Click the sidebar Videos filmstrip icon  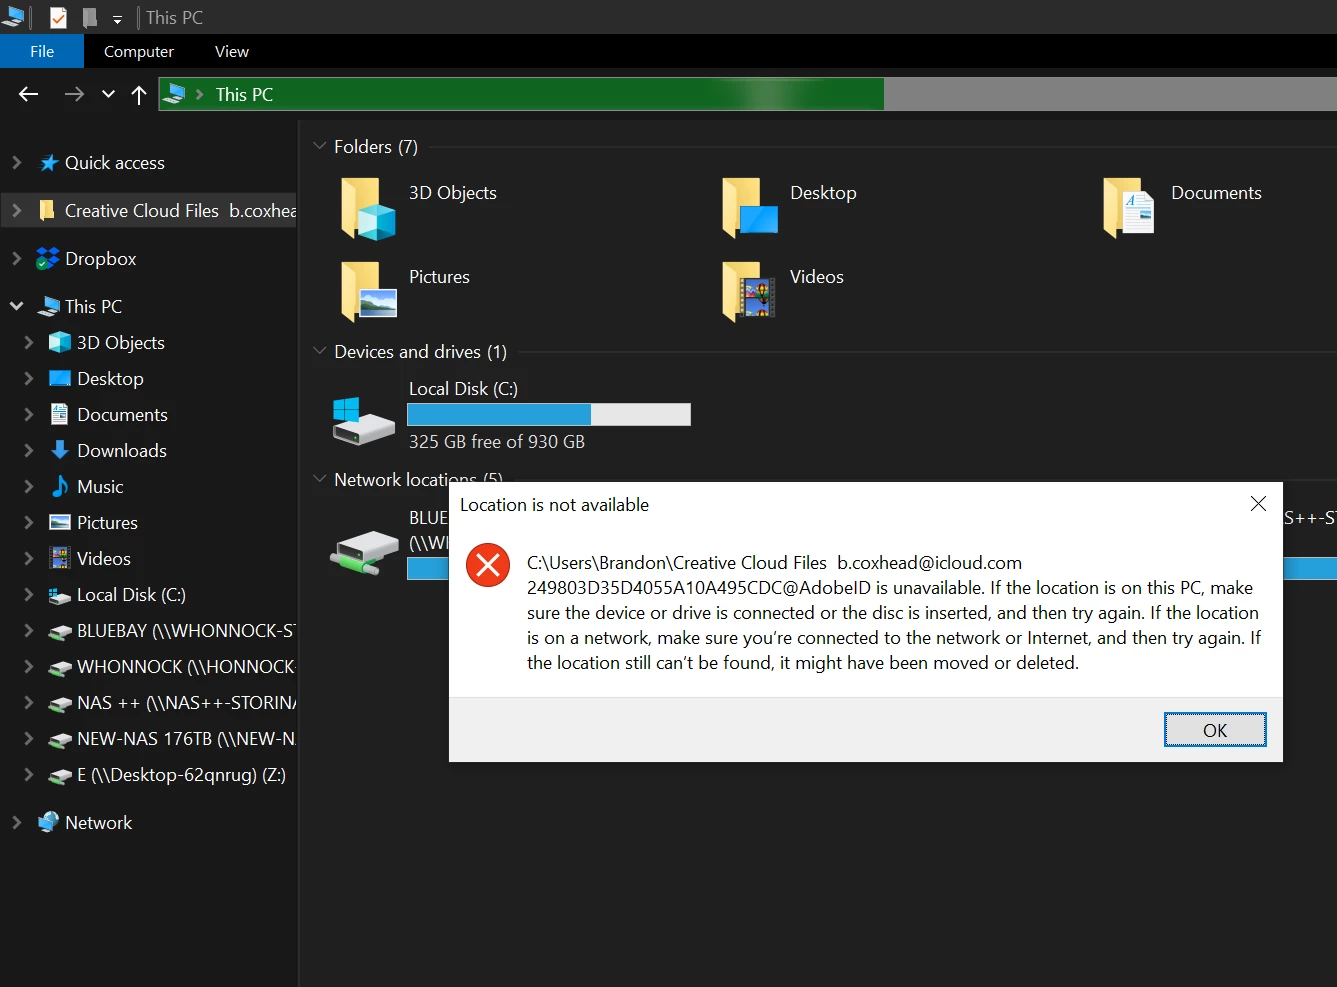tap(60, 558)
